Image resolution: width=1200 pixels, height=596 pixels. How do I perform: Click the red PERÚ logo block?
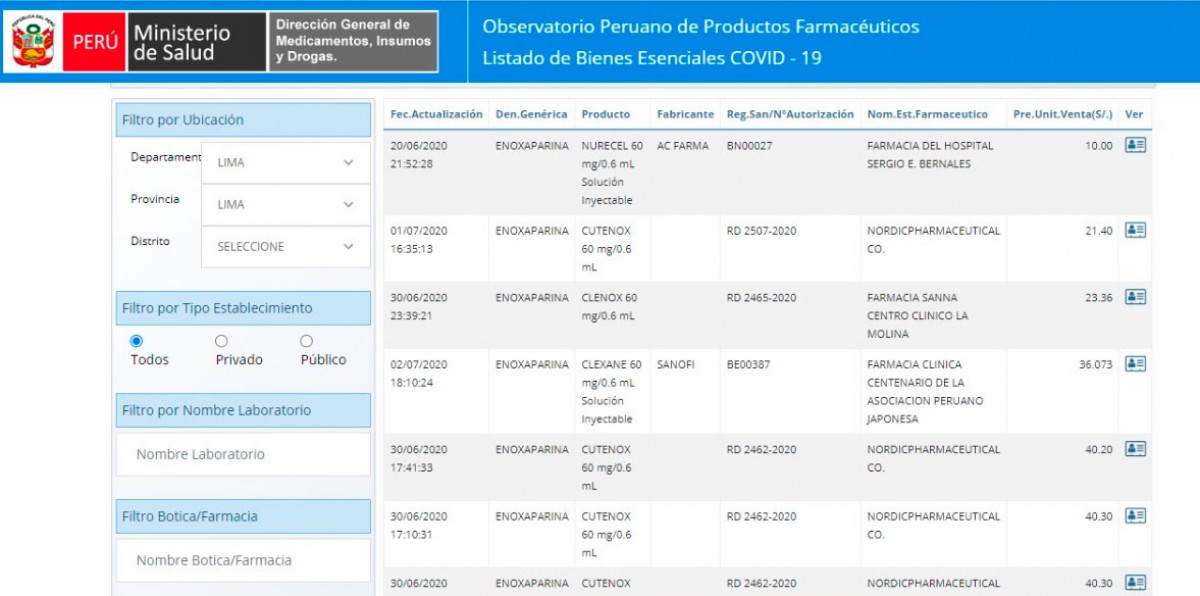pos(94,41)
